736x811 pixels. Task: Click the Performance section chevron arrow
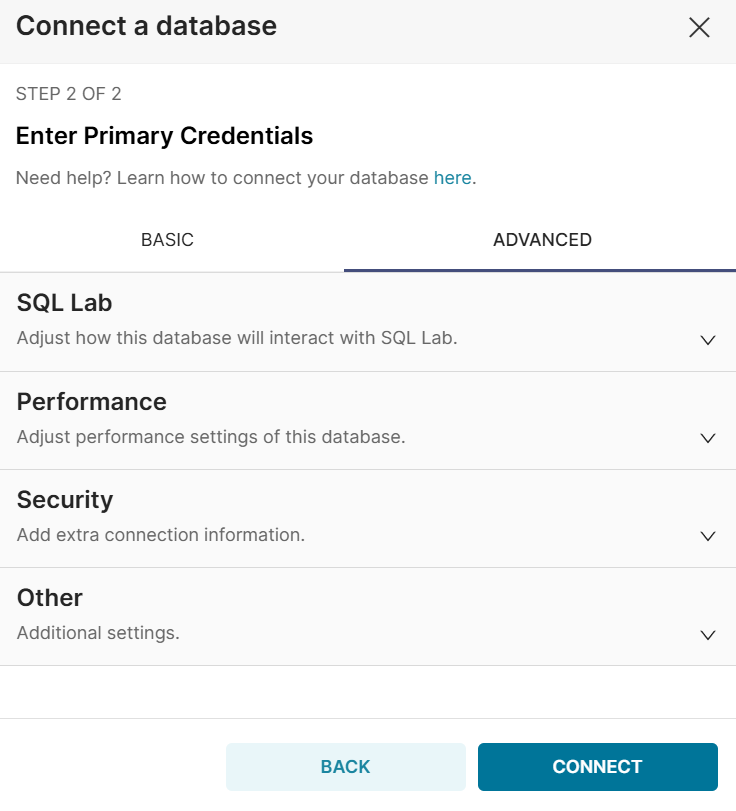click(x=708, y=438)
